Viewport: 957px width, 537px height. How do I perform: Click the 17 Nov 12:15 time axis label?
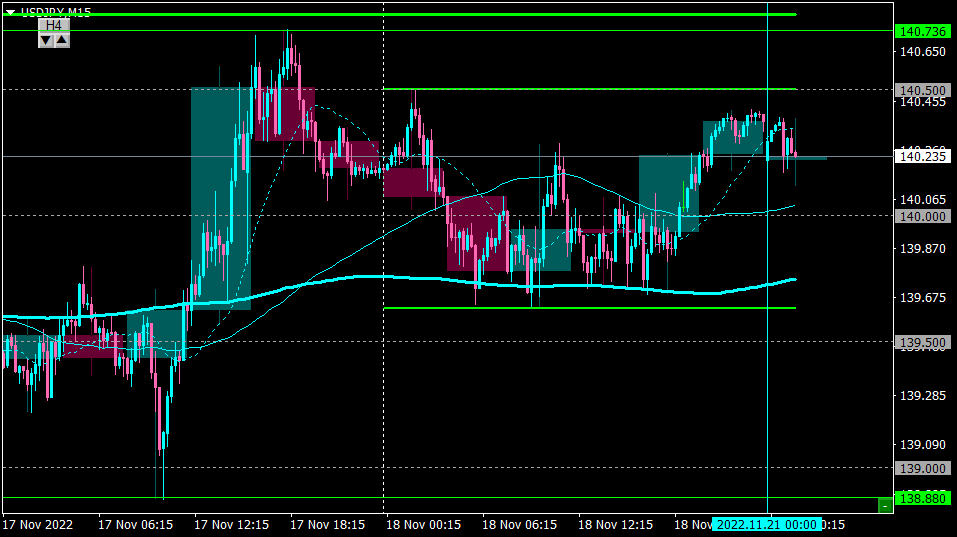click(231, 525)
